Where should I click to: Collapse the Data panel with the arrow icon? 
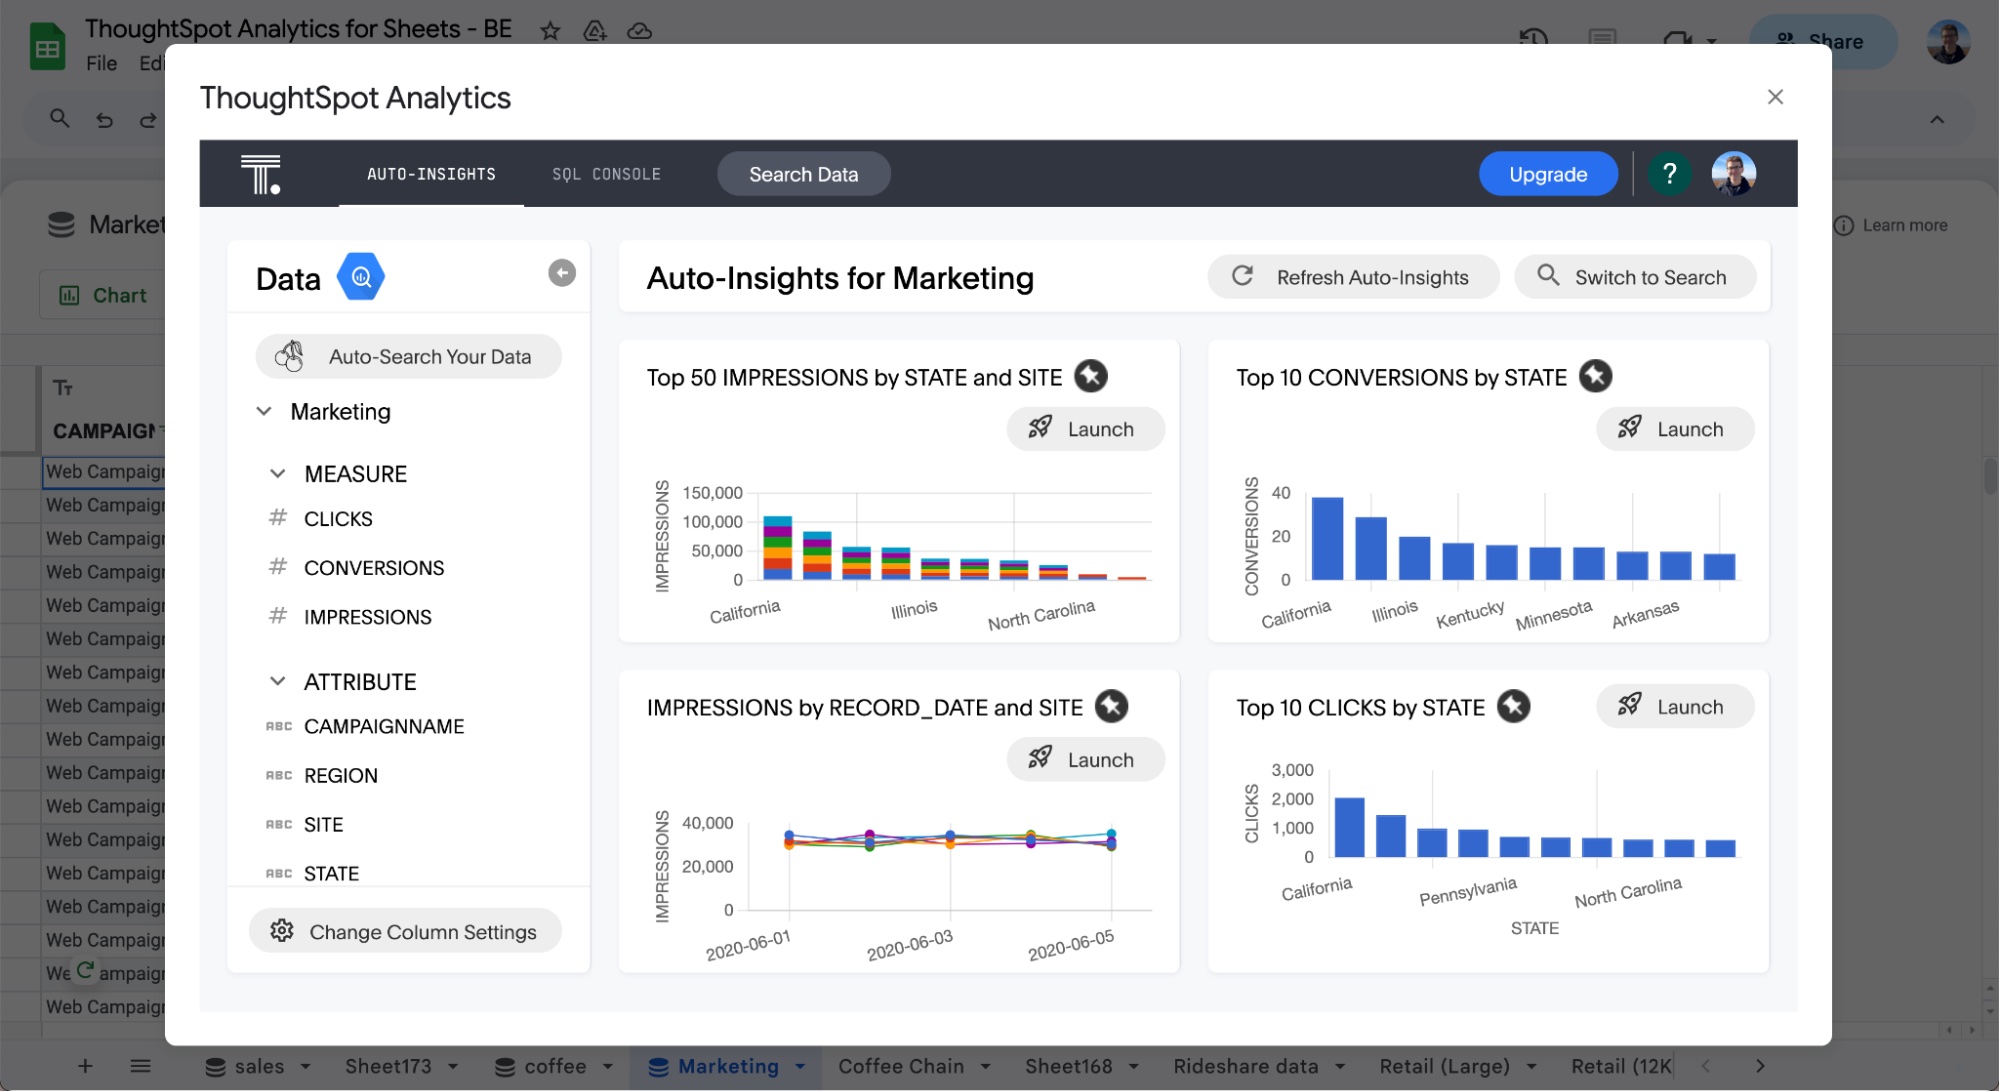[562, 273]
